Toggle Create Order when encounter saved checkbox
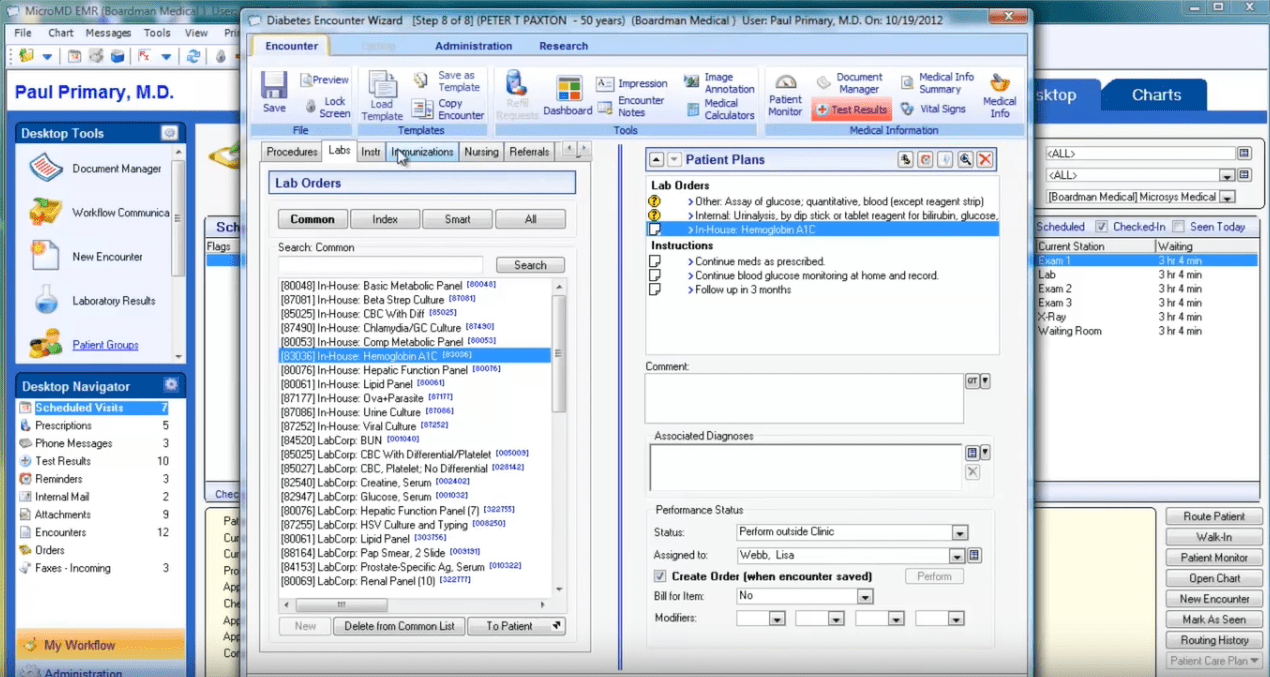This screenshot has width=1270, height=677. (660, 576)
